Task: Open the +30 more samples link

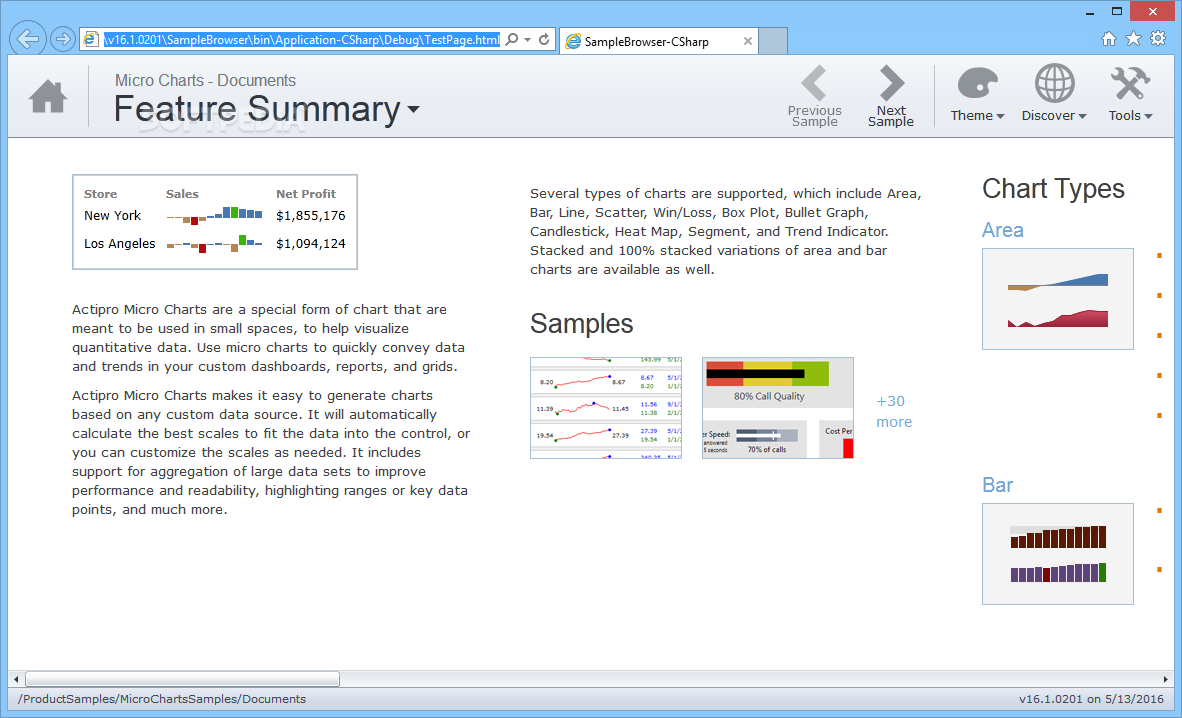Action: (893, 412)
